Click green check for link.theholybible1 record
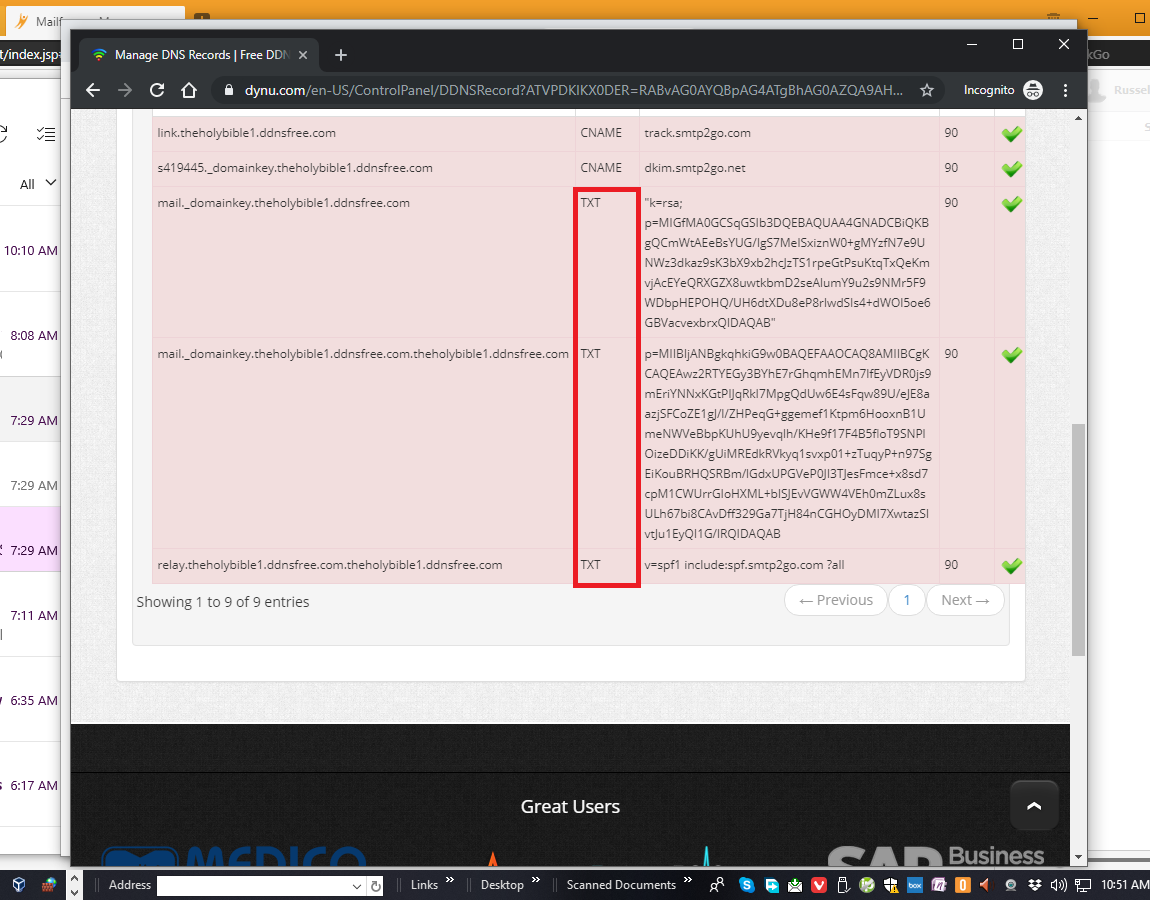Image resolution: width=1150 pixels, height=900 pixels. (1011, 134)
